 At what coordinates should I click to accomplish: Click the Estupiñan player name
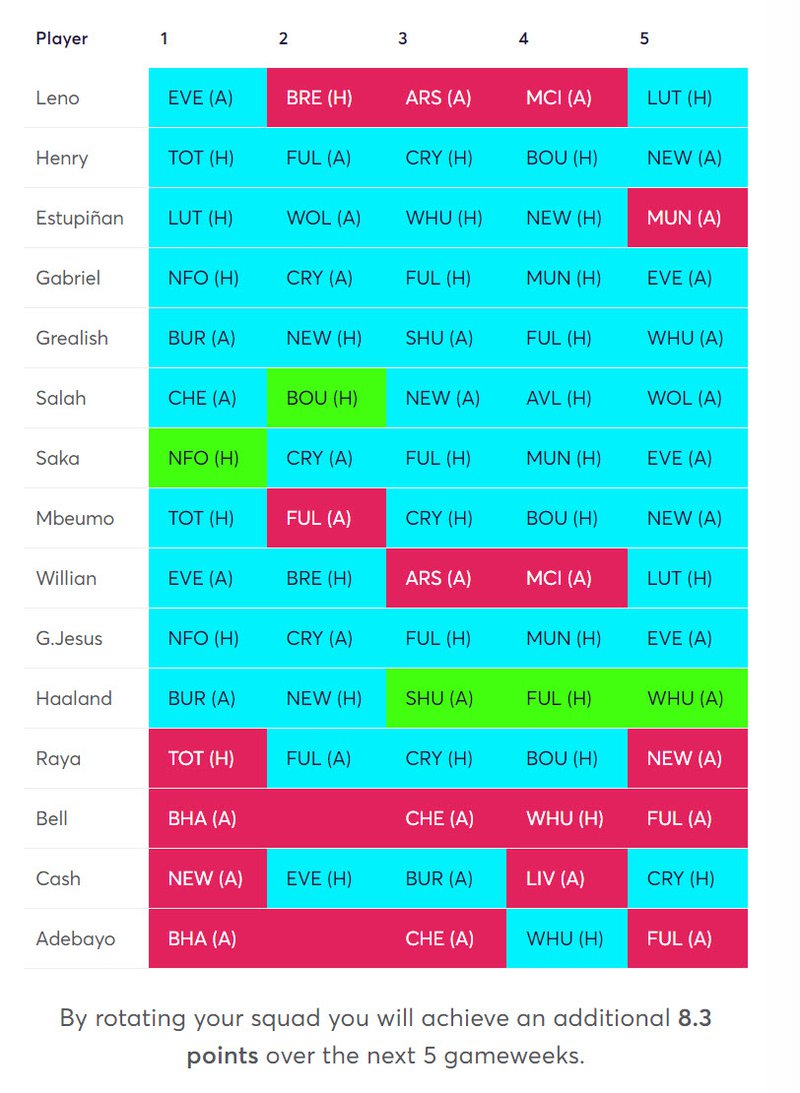(x=79, y=217)
